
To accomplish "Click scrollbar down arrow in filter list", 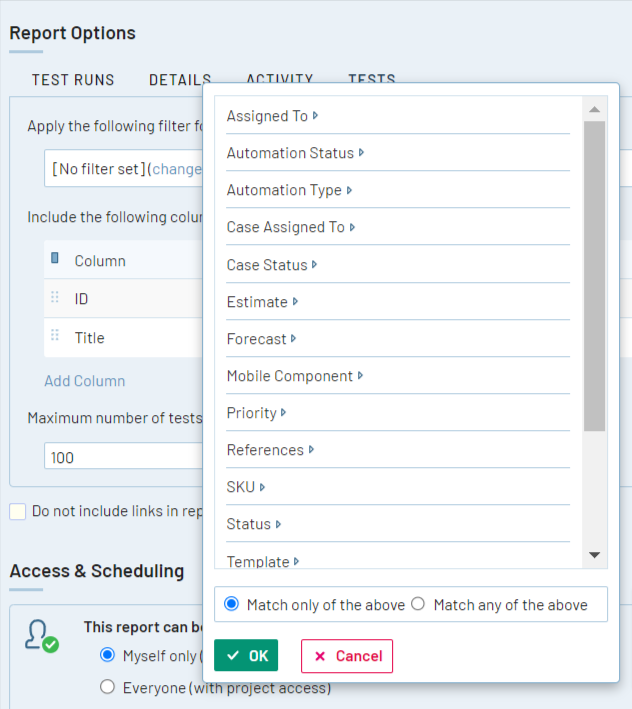I will click(594, 555).
